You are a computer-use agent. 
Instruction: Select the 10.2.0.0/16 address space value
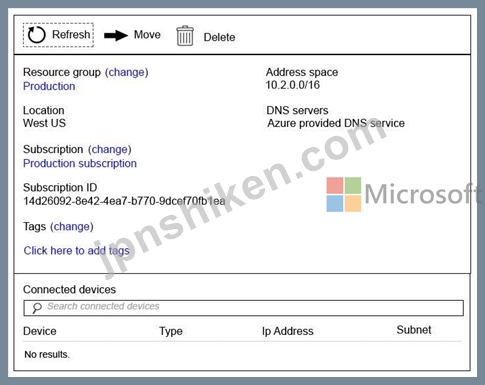coord(293,85)
